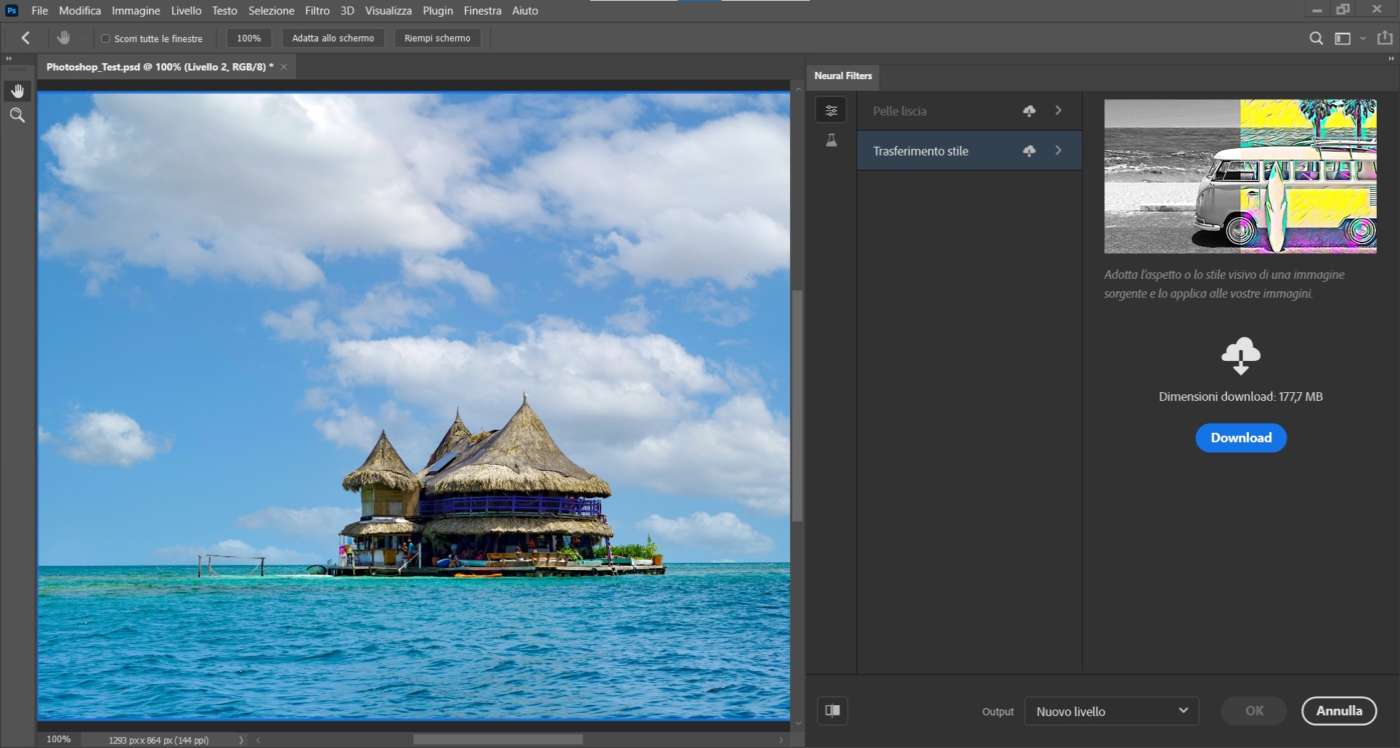Open the Output Nuovo livello dropdown

pos(1111,711)
